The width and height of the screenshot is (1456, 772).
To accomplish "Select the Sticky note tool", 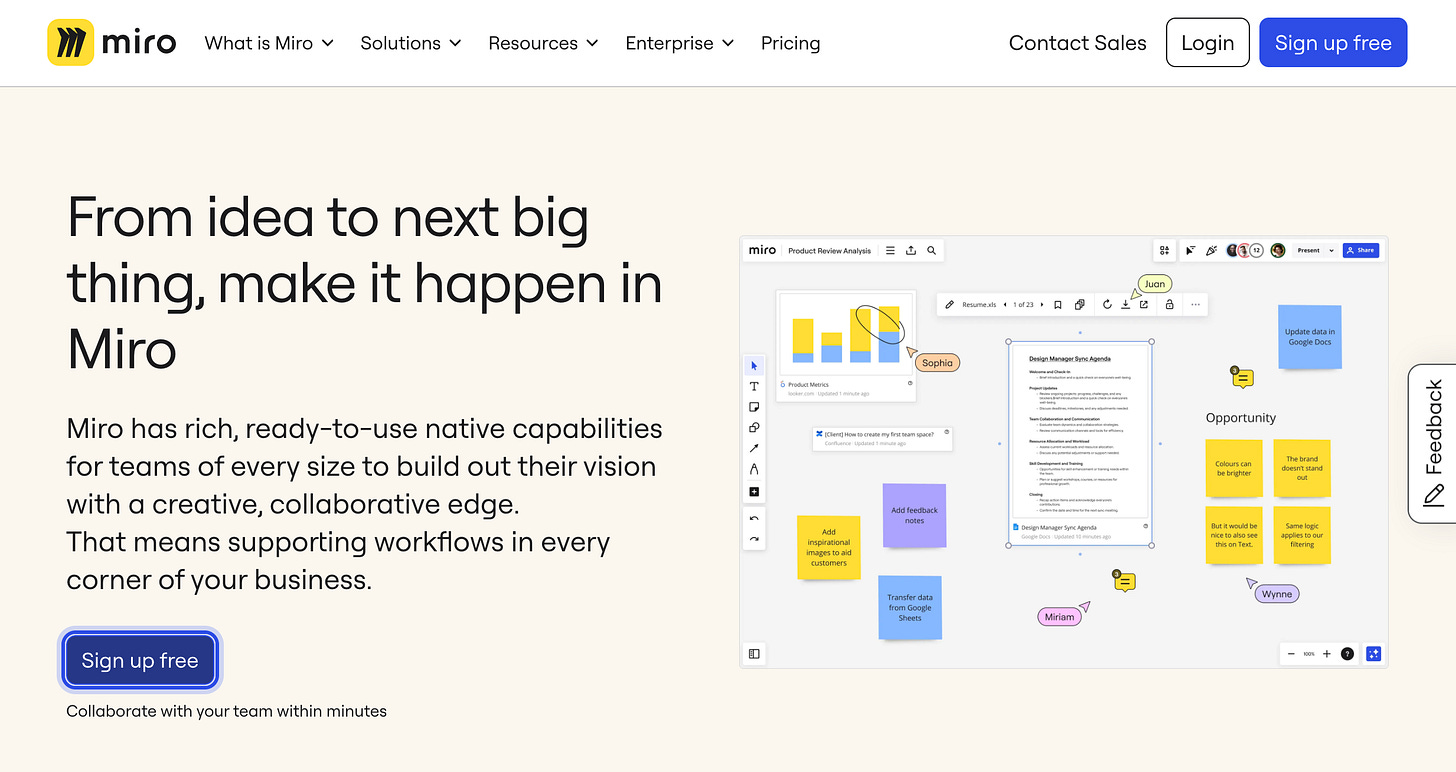I will (754, 407).
